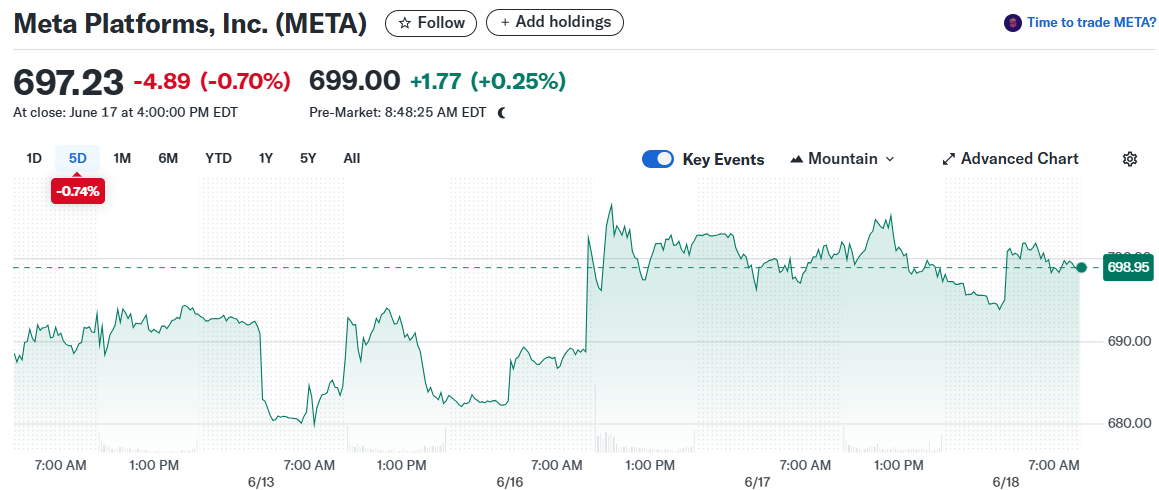1159x490 pixels.
Task: Click the Meta Platforms, Inc. (META) title
Action: tap(190, 24)
